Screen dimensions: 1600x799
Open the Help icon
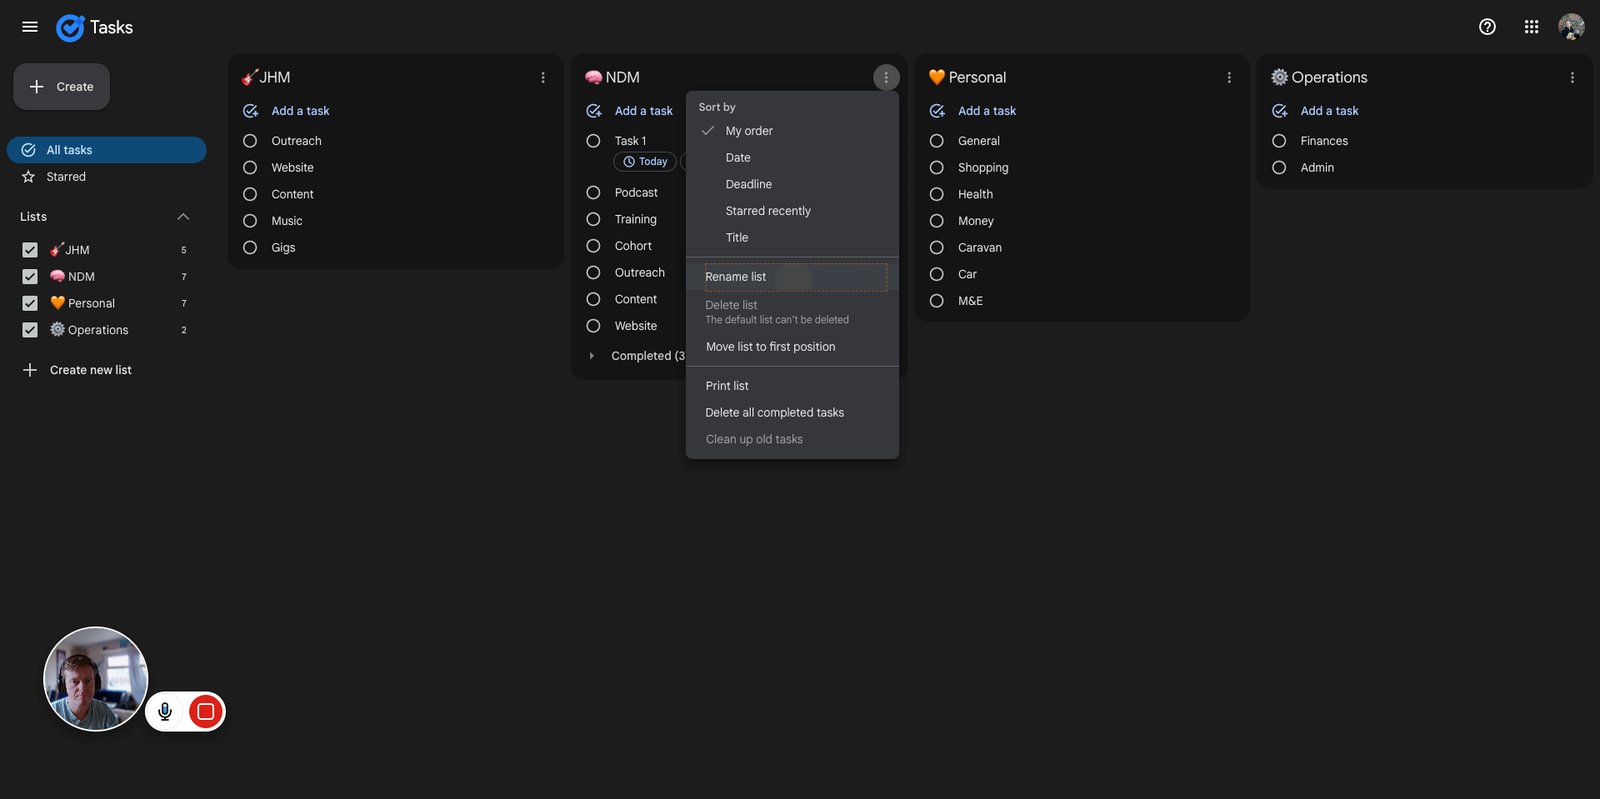pyautogui.click(x=1487, y=27)
